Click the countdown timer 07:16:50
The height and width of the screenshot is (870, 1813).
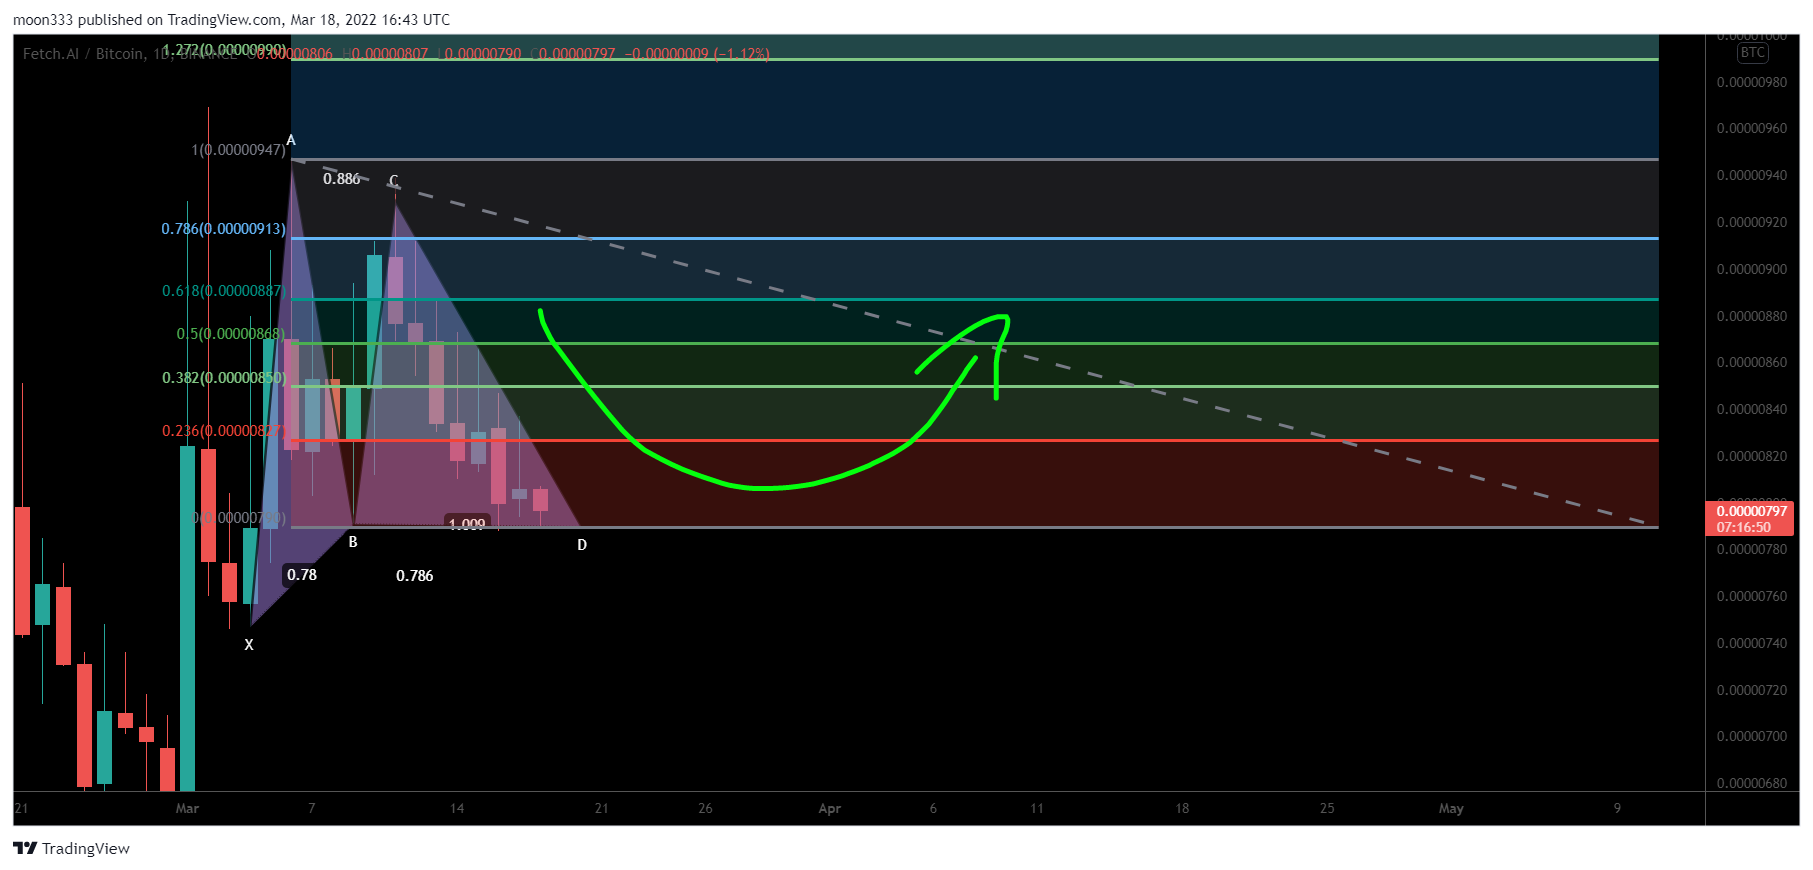1743,527
